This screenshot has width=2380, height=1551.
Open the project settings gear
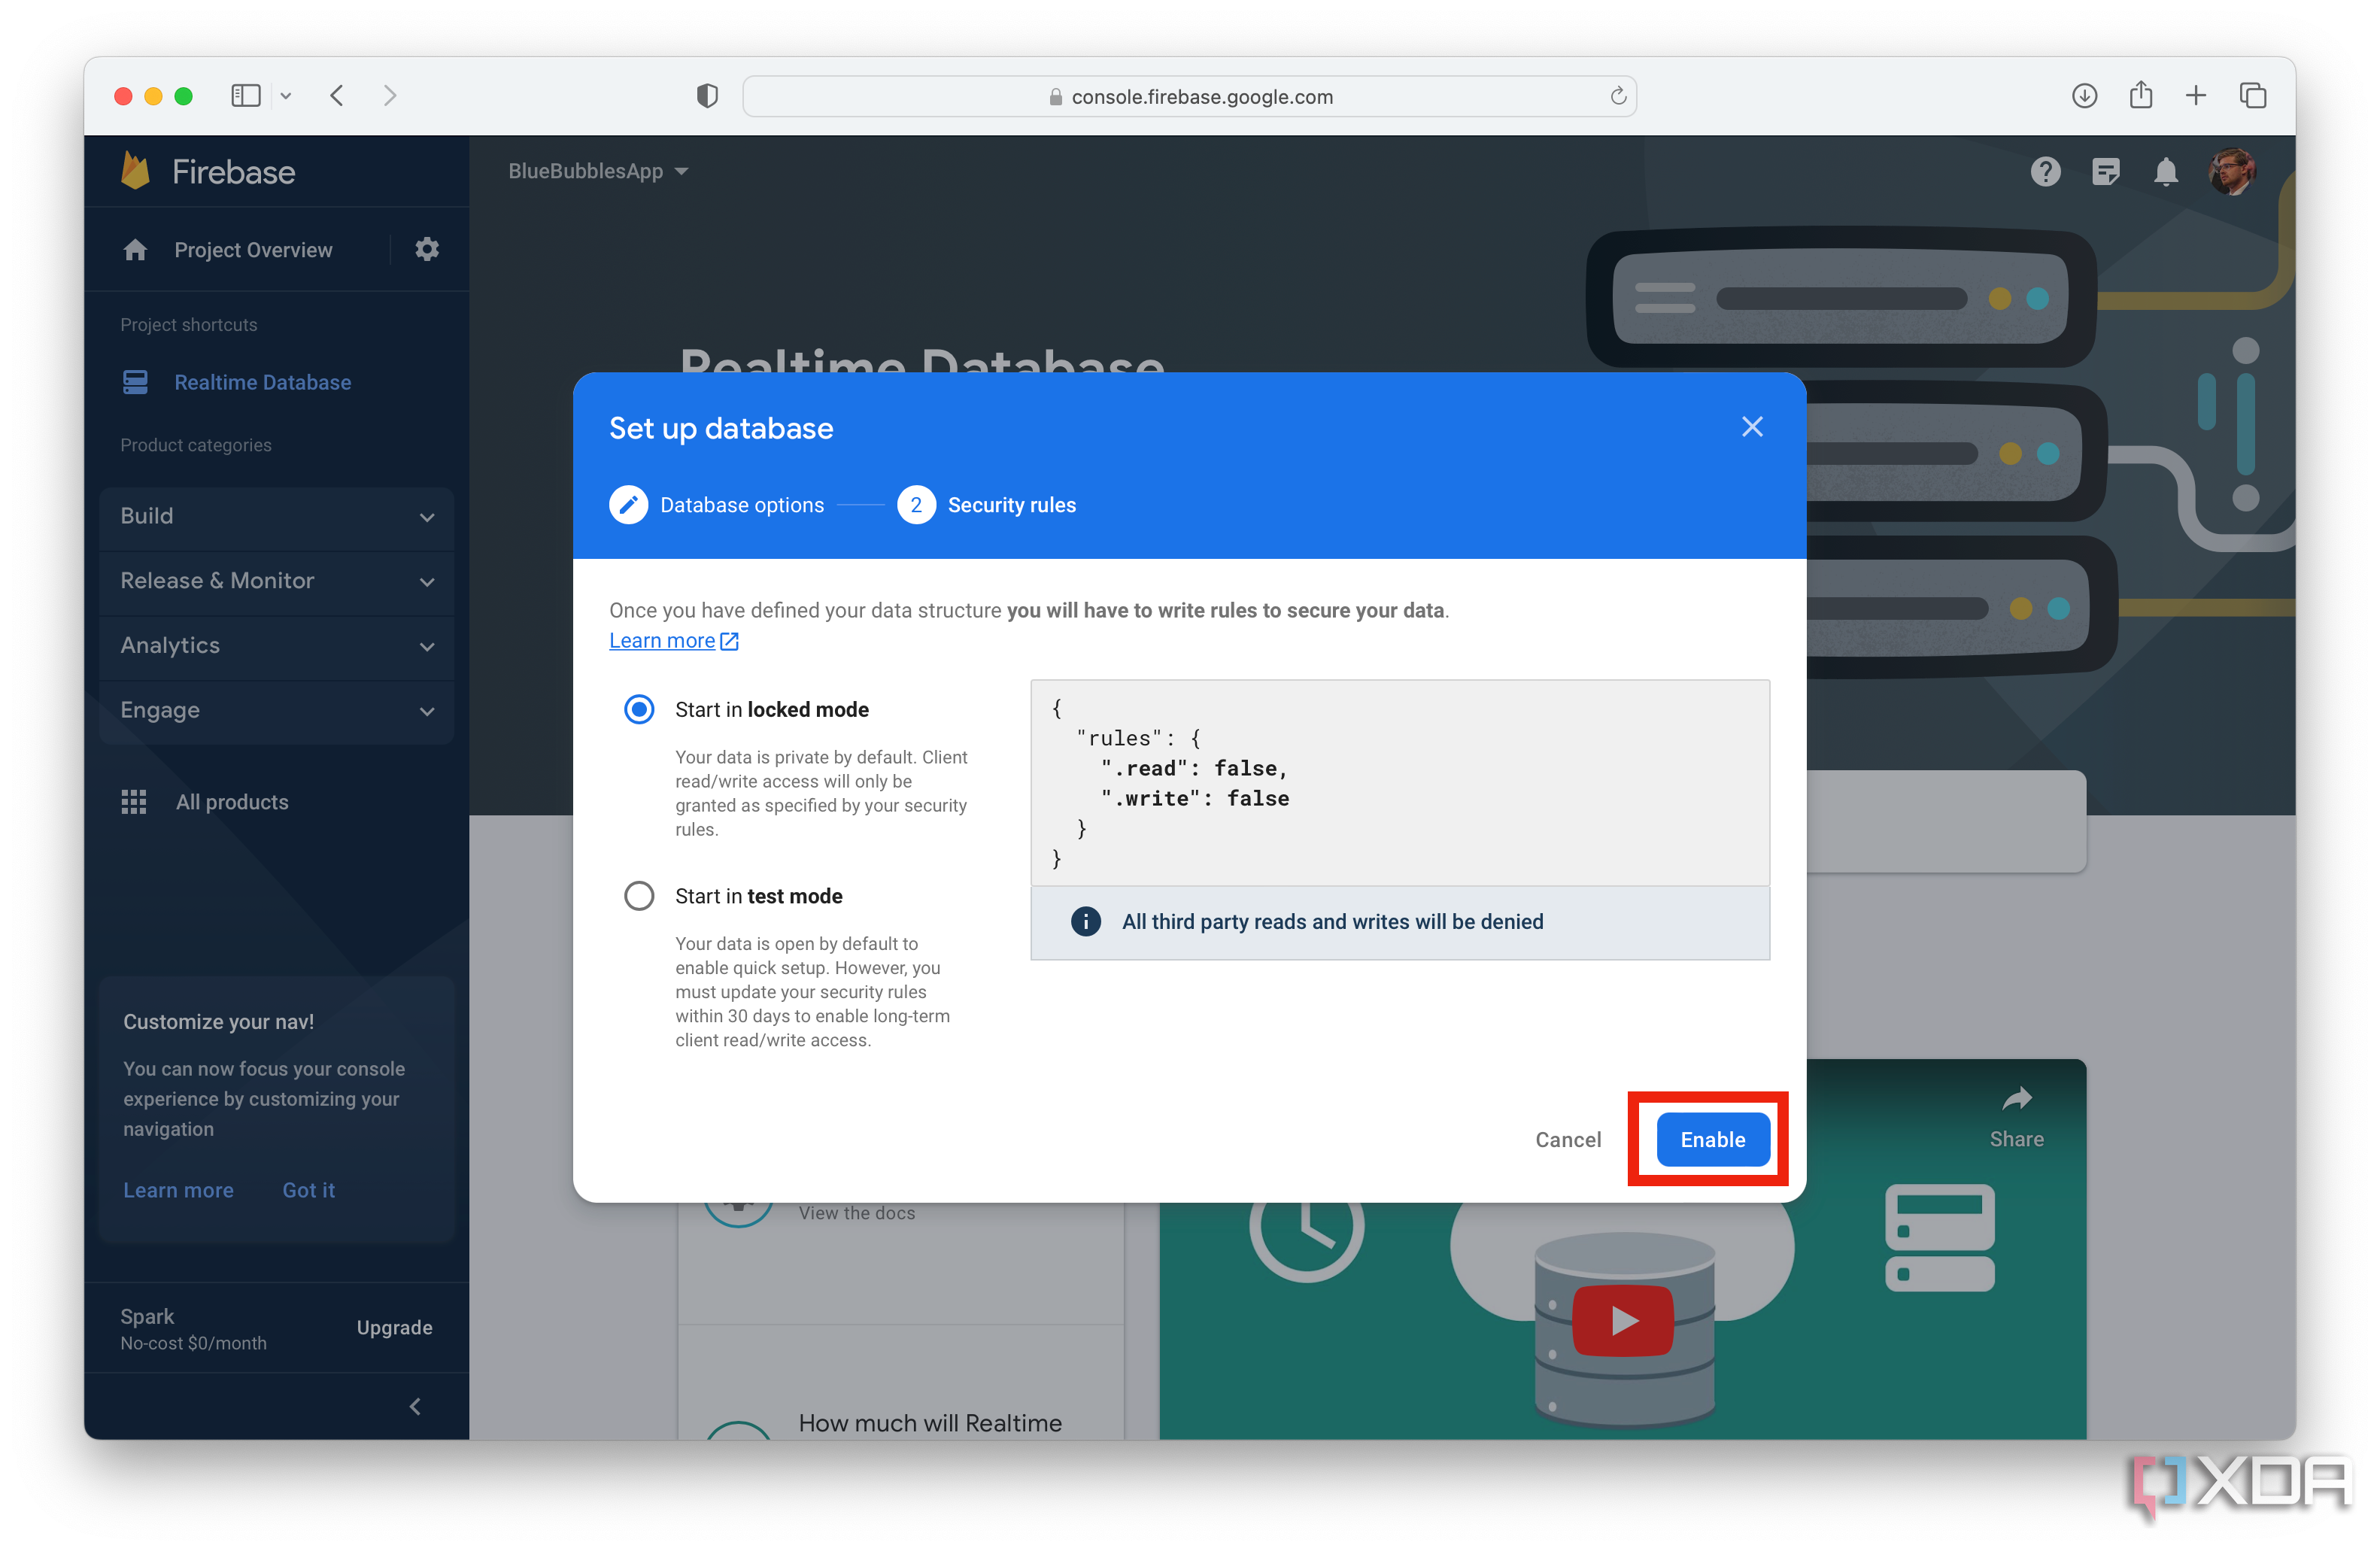tap(426, 249)
